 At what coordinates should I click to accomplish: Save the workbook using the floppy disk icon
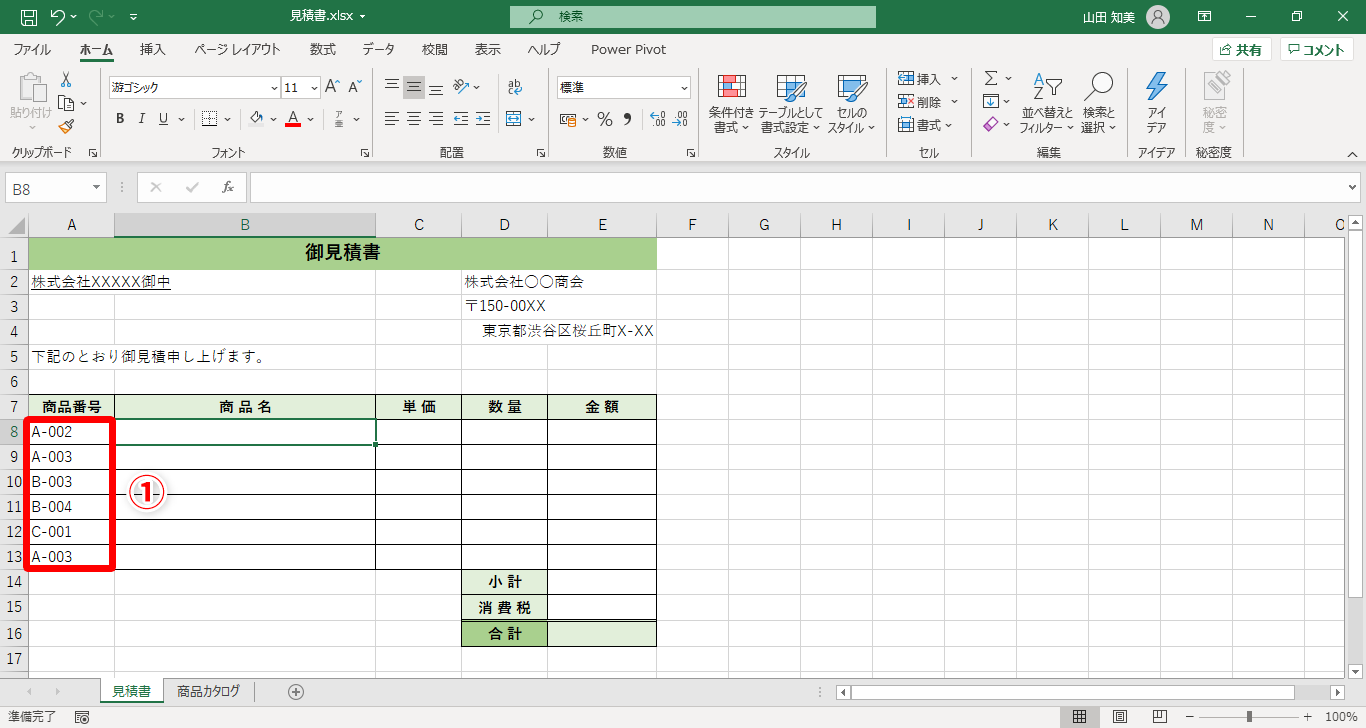tap(29, 17)
